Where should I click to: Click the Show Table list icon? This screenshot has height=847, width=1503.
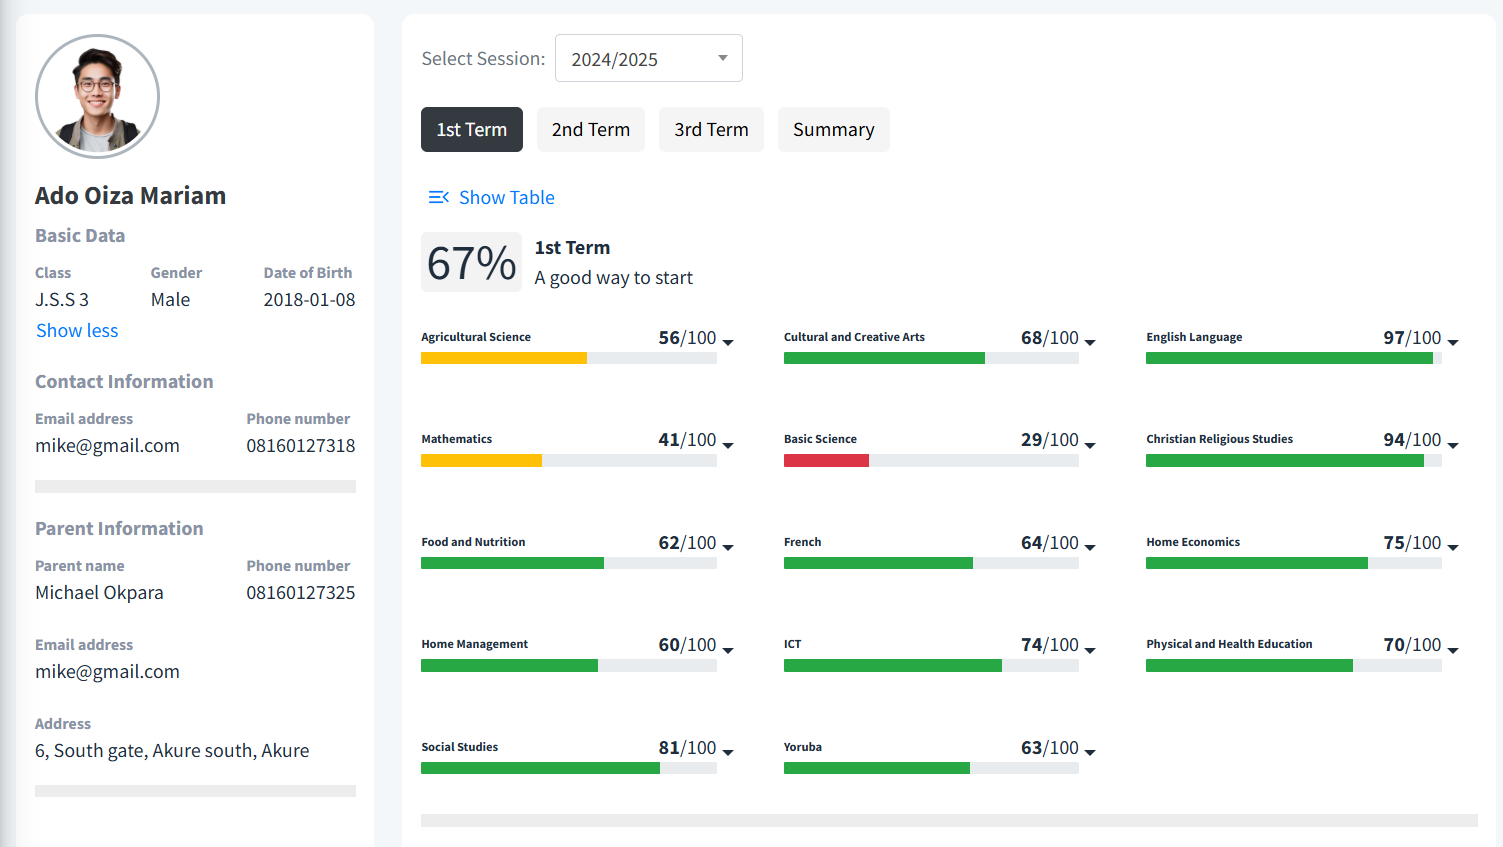(x=438, y=197)
